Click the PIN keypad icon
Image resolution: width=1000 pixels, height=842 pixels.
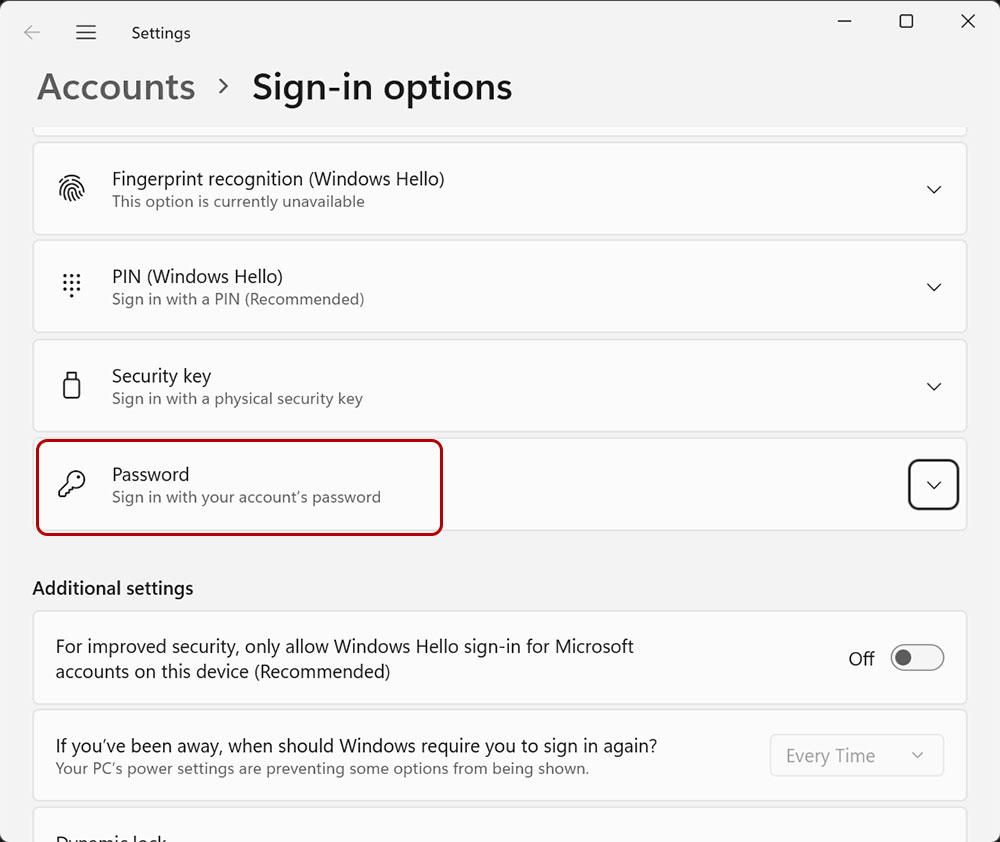(71, 285)
